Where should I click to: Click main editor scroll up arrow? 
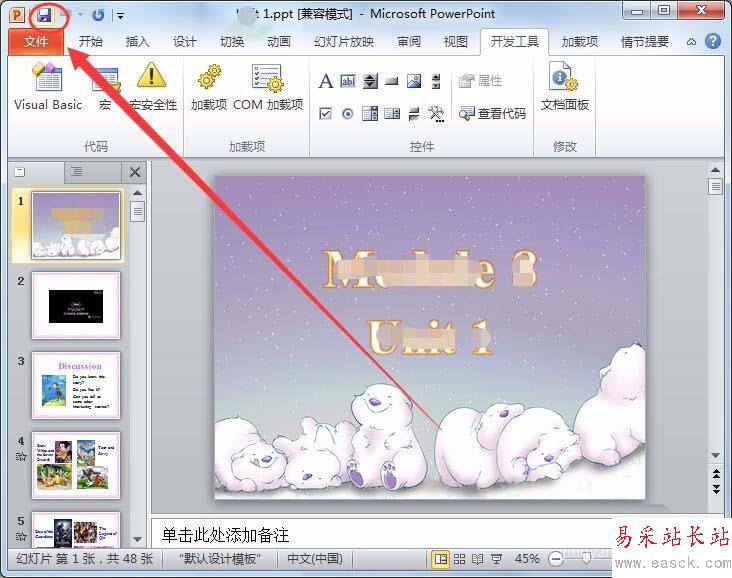tap(715, 169)
